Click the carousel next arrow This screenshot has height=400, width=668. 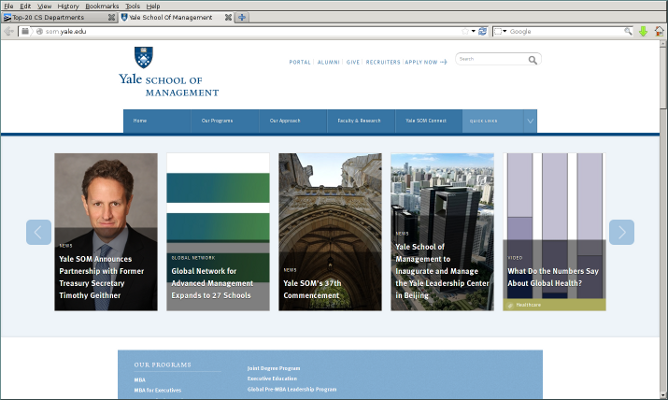(x=622, y=232)
